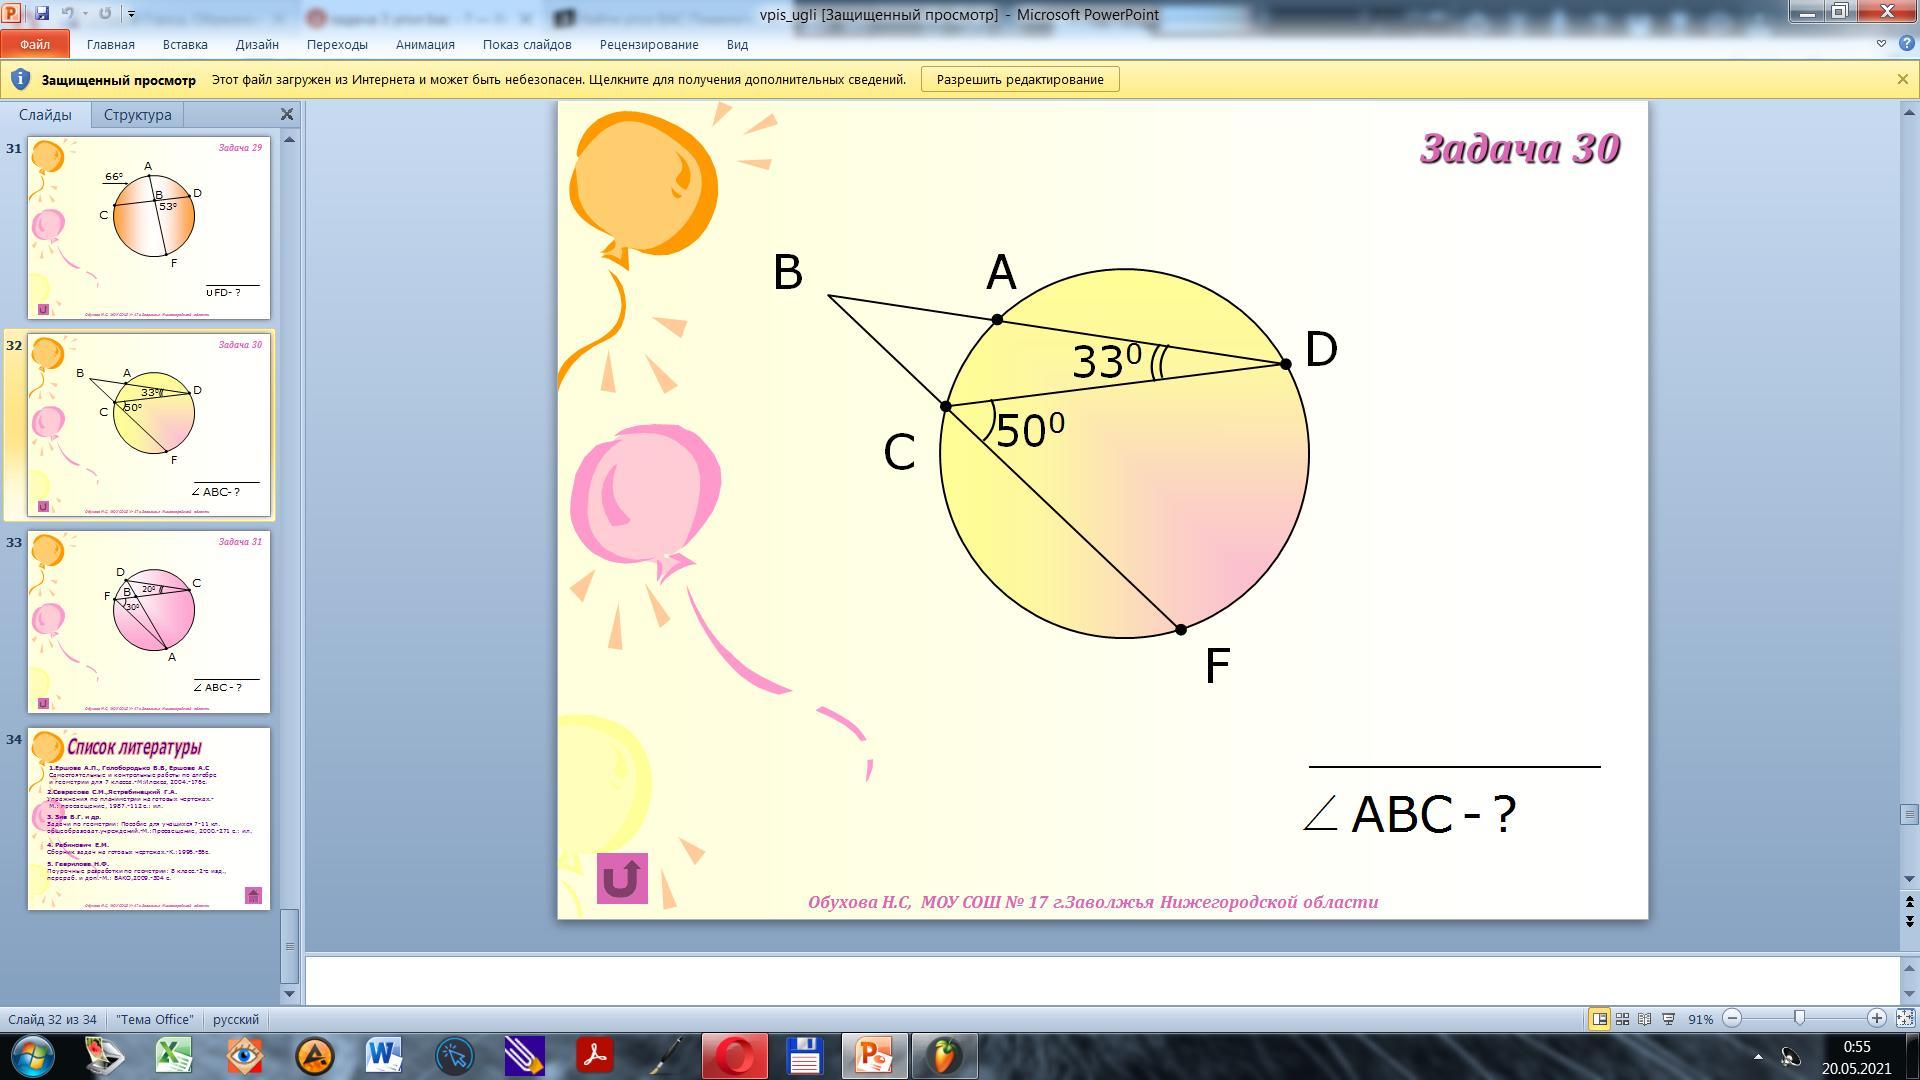Viewport: 1920px width, 1080px height.
Task: Switch to Slide Sorter view
Action: point(1622,1019)
